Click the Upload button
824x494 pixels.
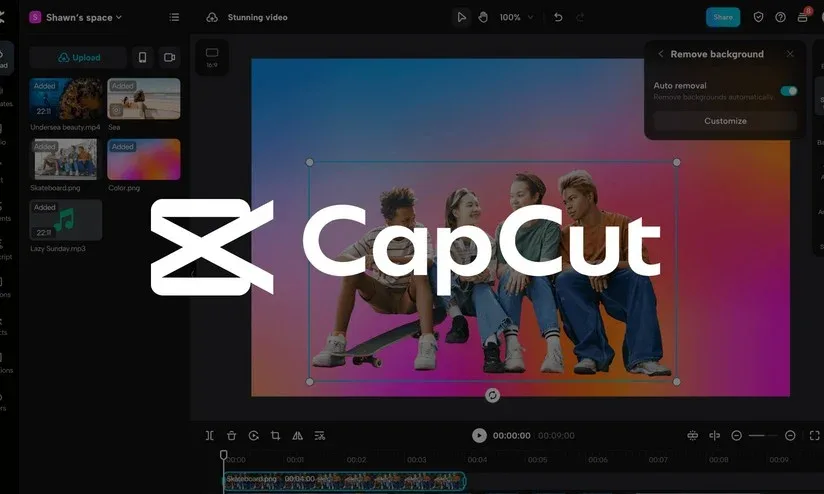coord(78,57)
